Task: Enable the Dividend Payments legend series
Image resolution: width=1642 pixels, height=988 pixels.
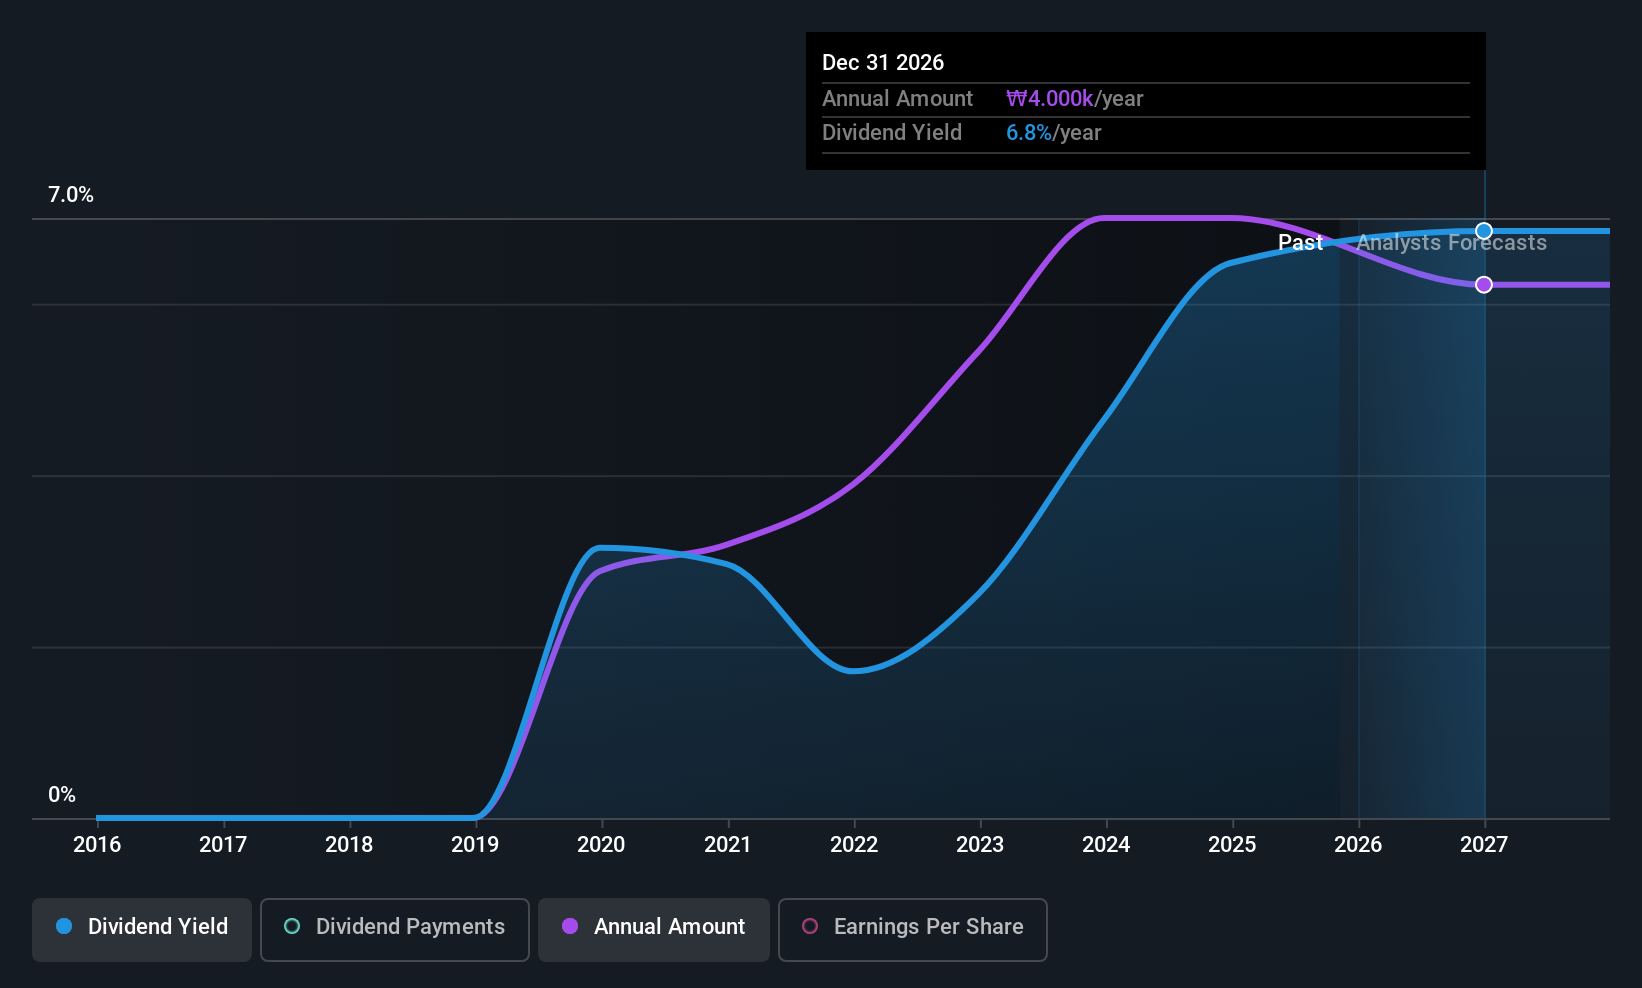Action: click(395, 927)
